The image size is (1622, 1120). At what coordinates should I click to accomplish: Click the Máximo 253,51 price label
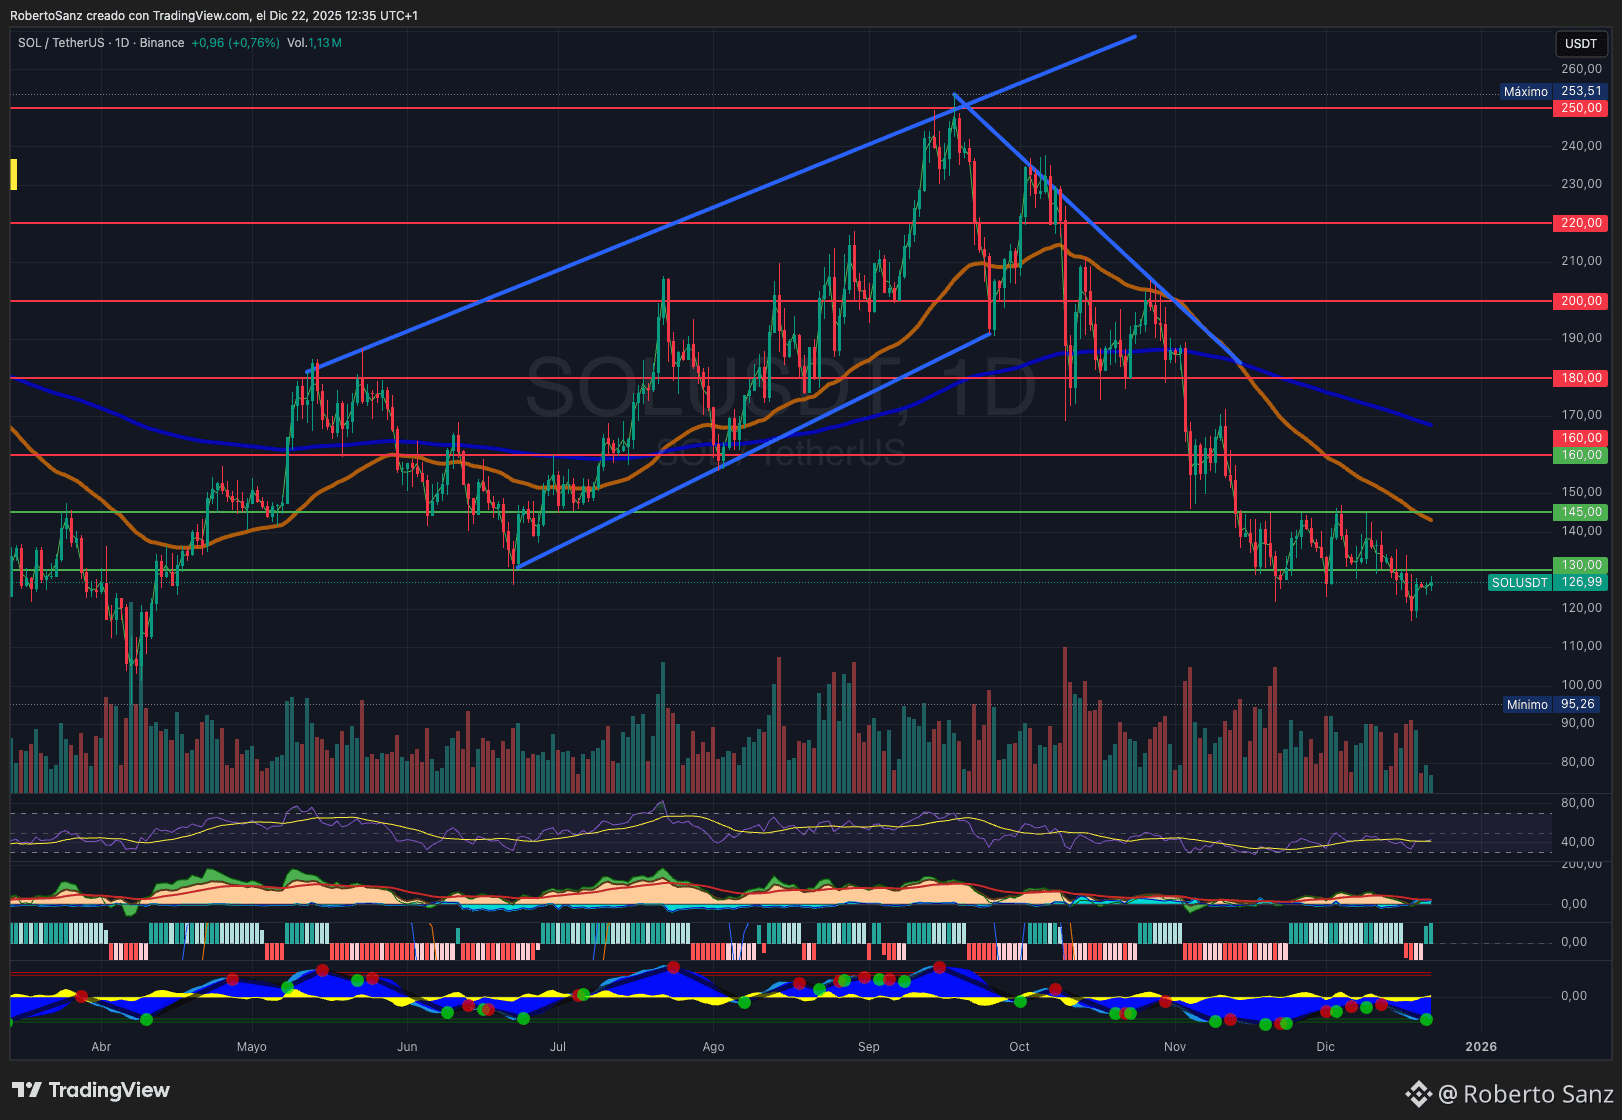tap(1551, 91)
